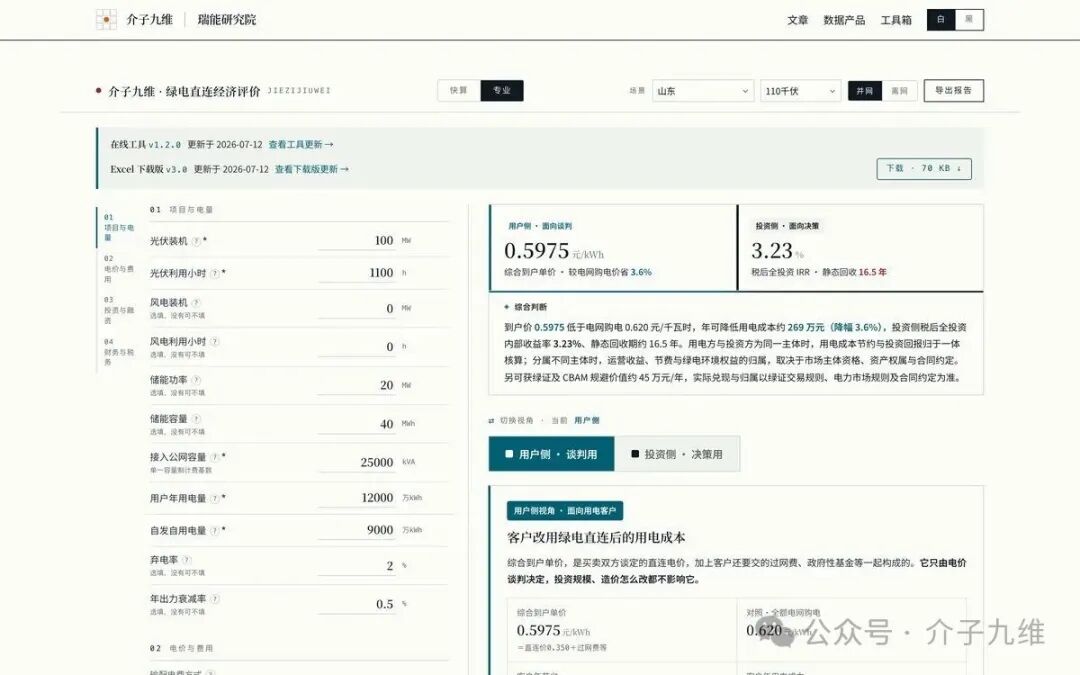Focus the 风电利用小时 input showing 0
Image resolution: width=1080 pixels, height=675 pixels.
point(356,346)
